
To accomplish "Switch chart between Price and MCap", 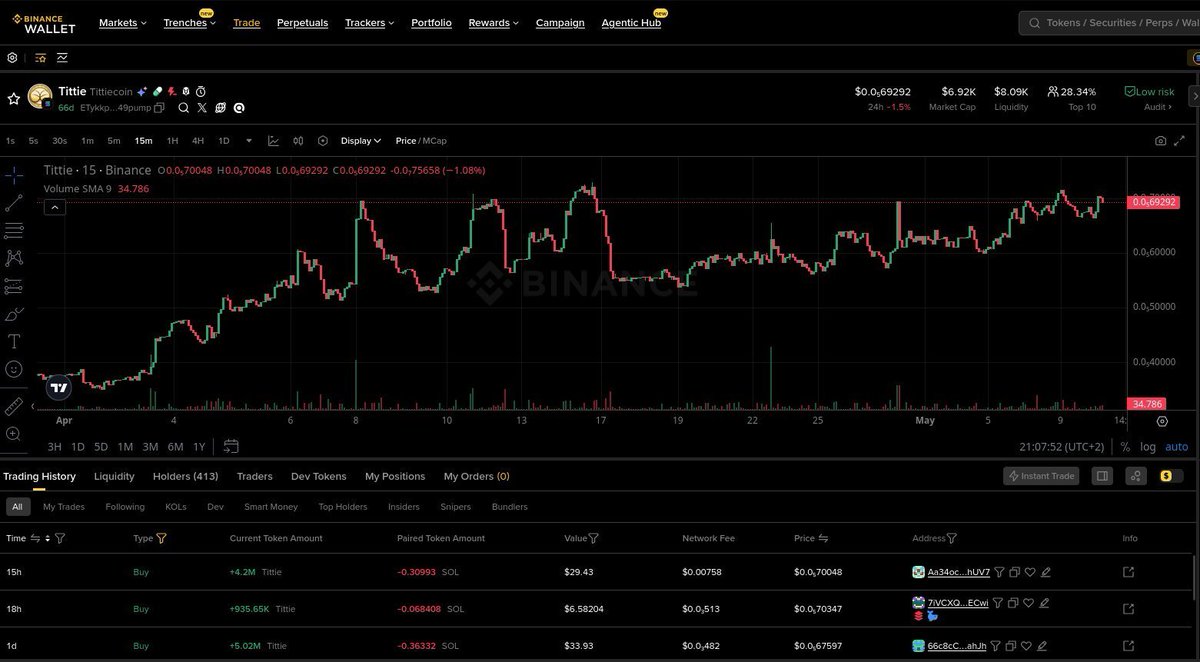I will (421, 141).
